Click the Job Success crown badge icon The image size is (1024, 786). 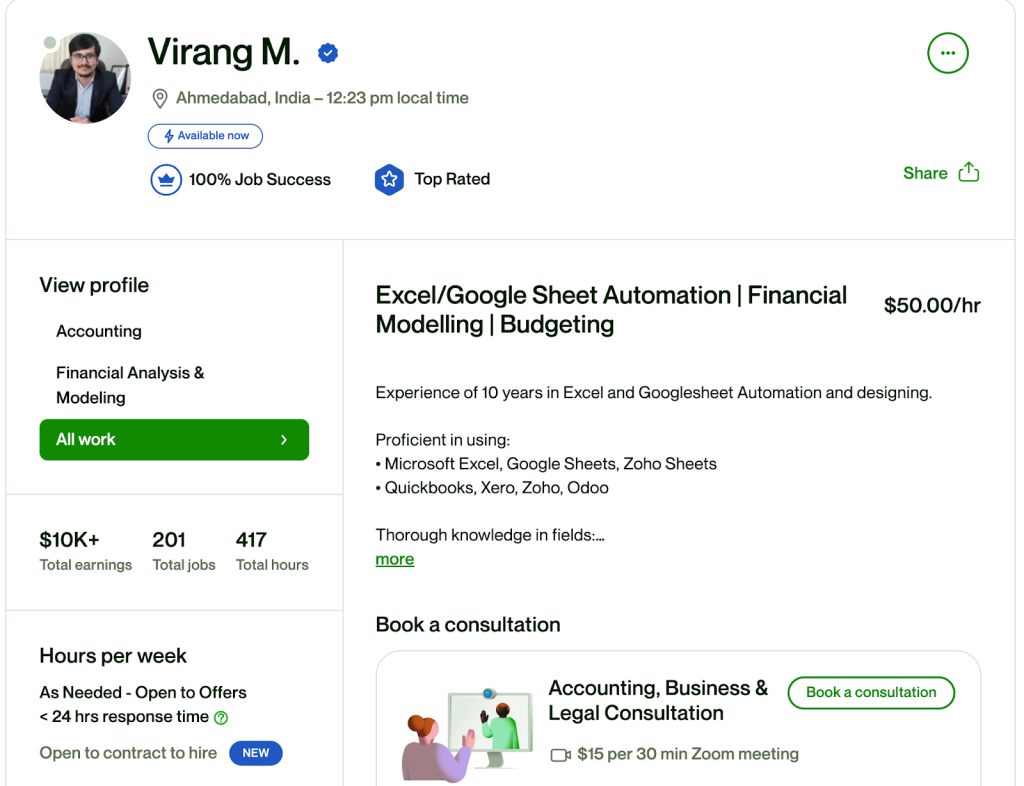(x=165, y=180)
